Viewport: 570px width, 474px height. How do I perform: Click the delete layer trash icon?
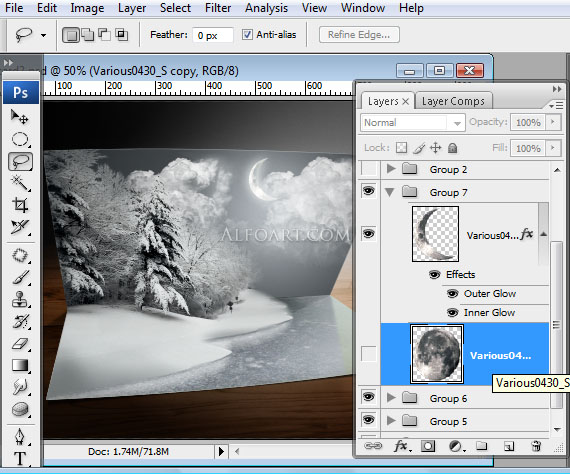[x=536, y=446]
